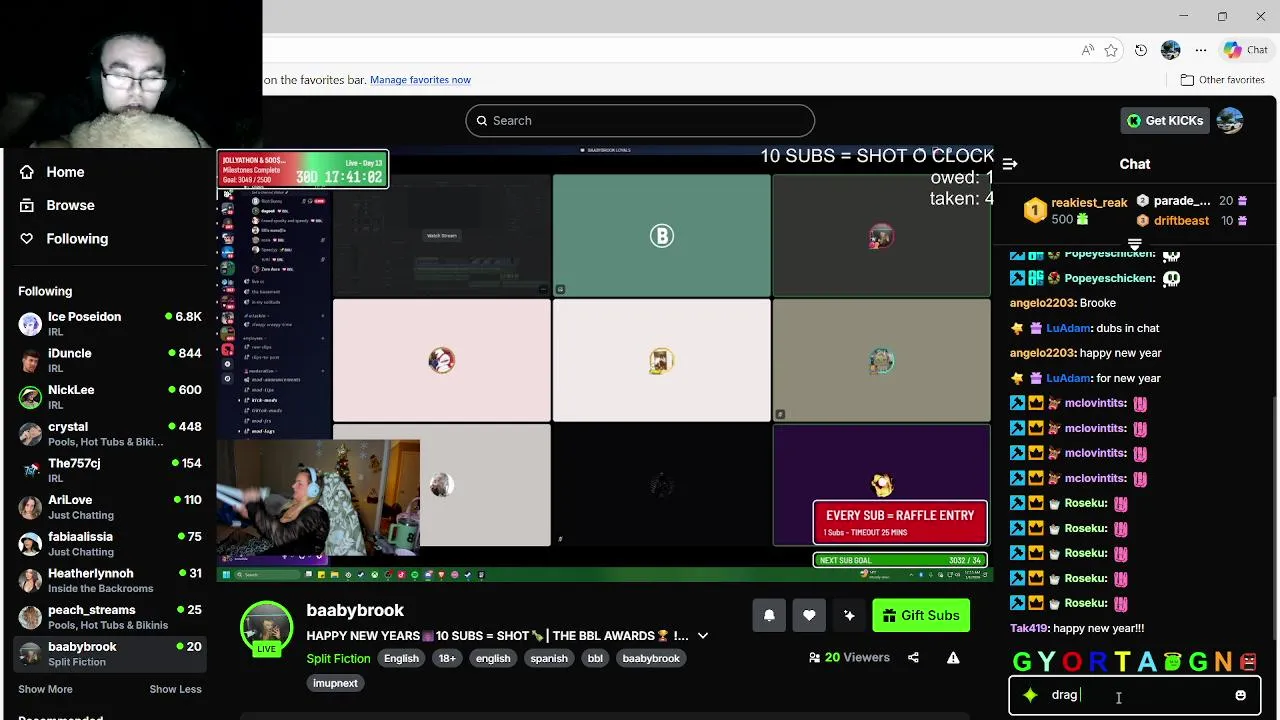1280x720 pixels.
Task: Collapse the chat panel with the arrow icon
Action: pos(1010,164)
